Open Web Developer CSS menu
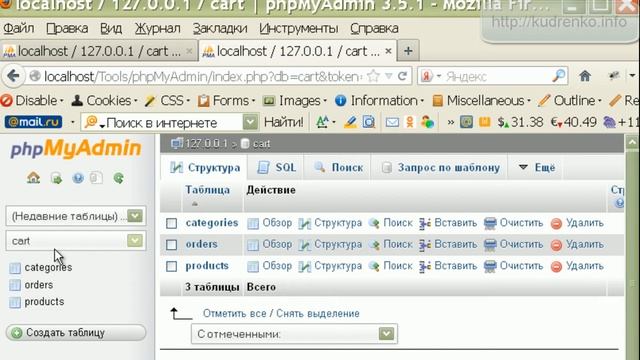 [167, 100]
